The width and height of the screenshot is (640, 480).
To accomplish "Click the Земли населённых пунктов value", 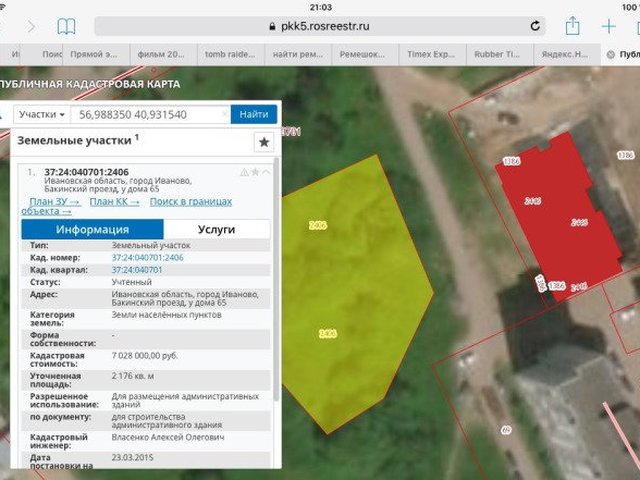I will click(x=167, y=315).
